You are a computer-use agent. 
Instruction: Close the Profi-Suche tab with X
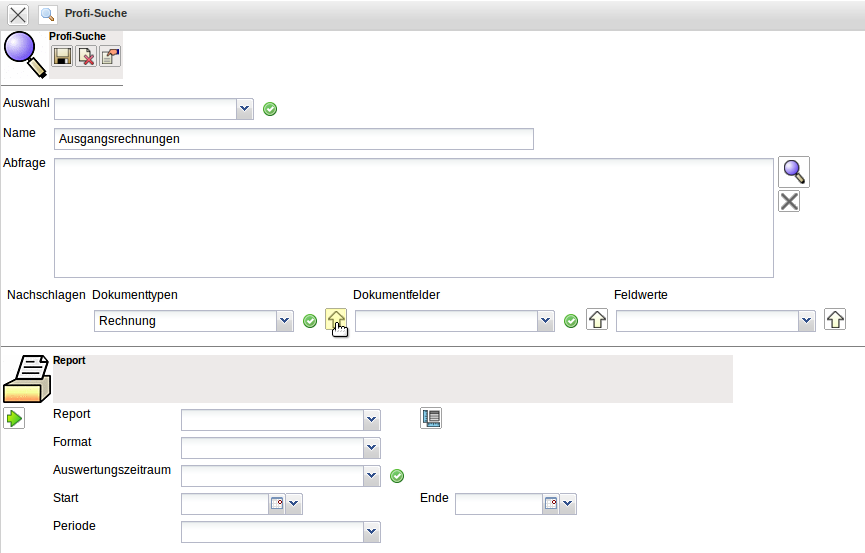point(18,15)
